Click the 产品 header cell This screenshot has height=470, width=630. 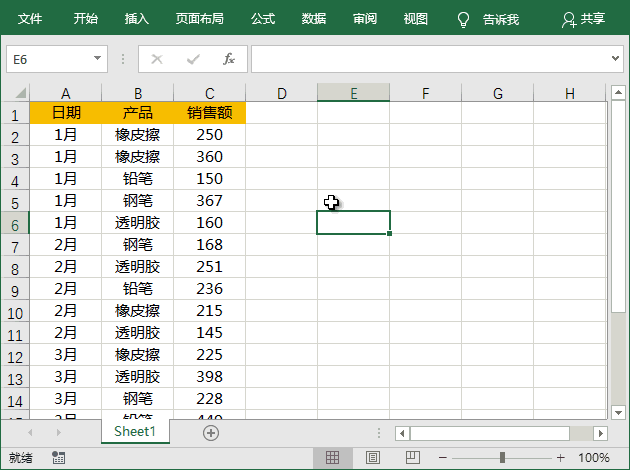pos(138,112)
